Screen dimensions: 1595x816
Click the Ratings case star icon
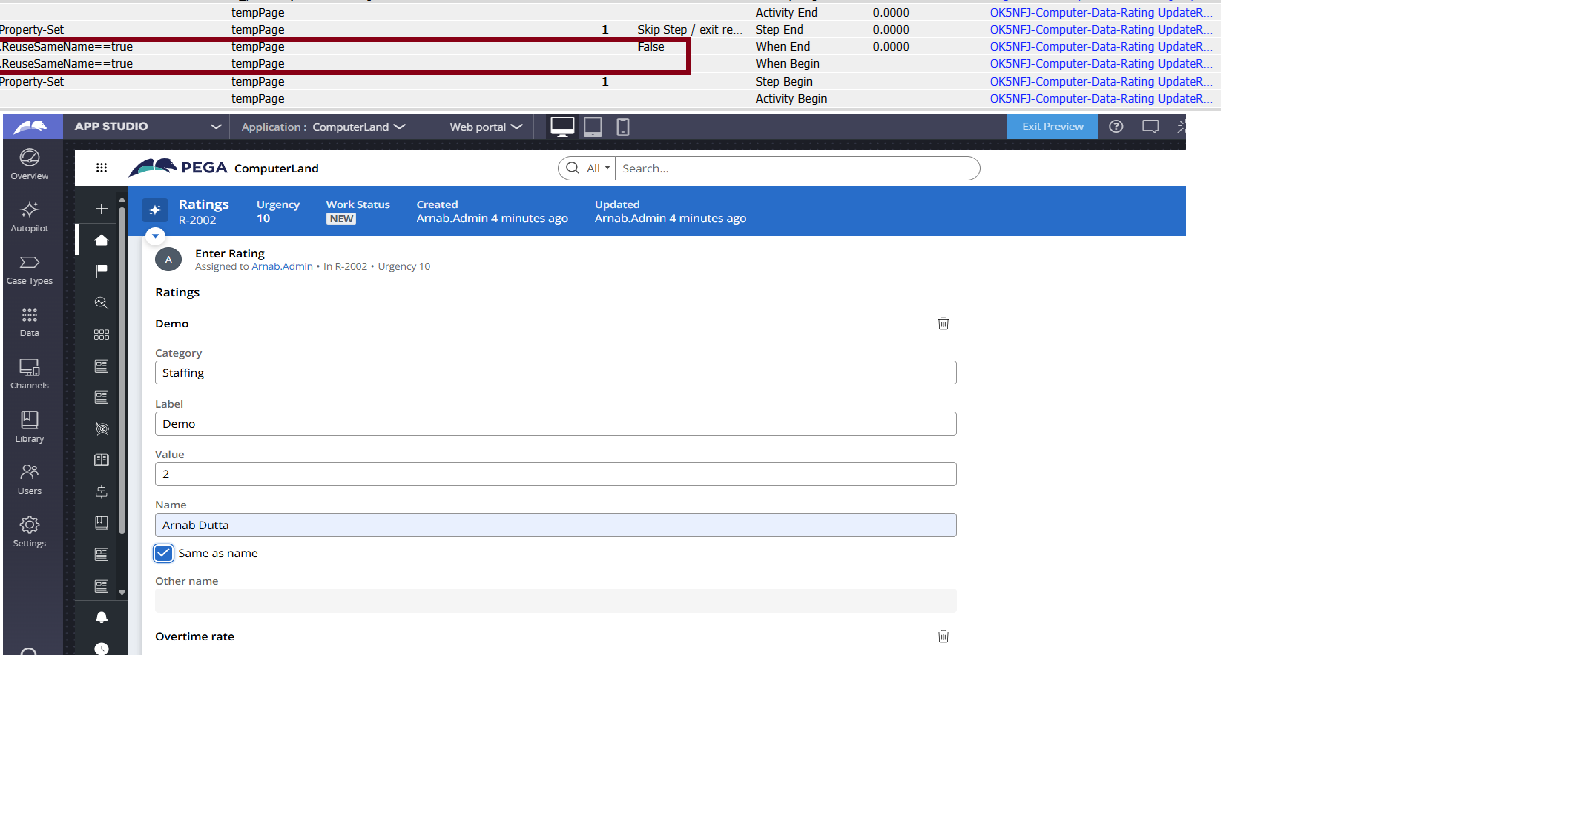point(155,210)
